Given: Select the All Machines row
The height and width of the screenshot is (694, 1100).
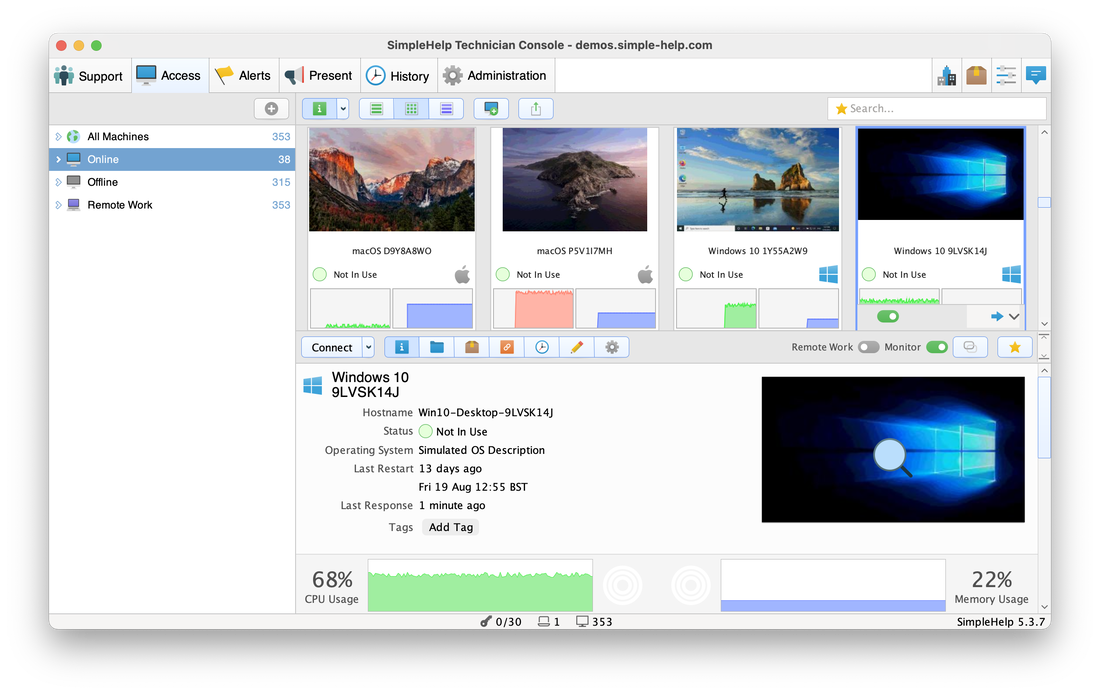Looking at the screenshot, I should 172,137.
